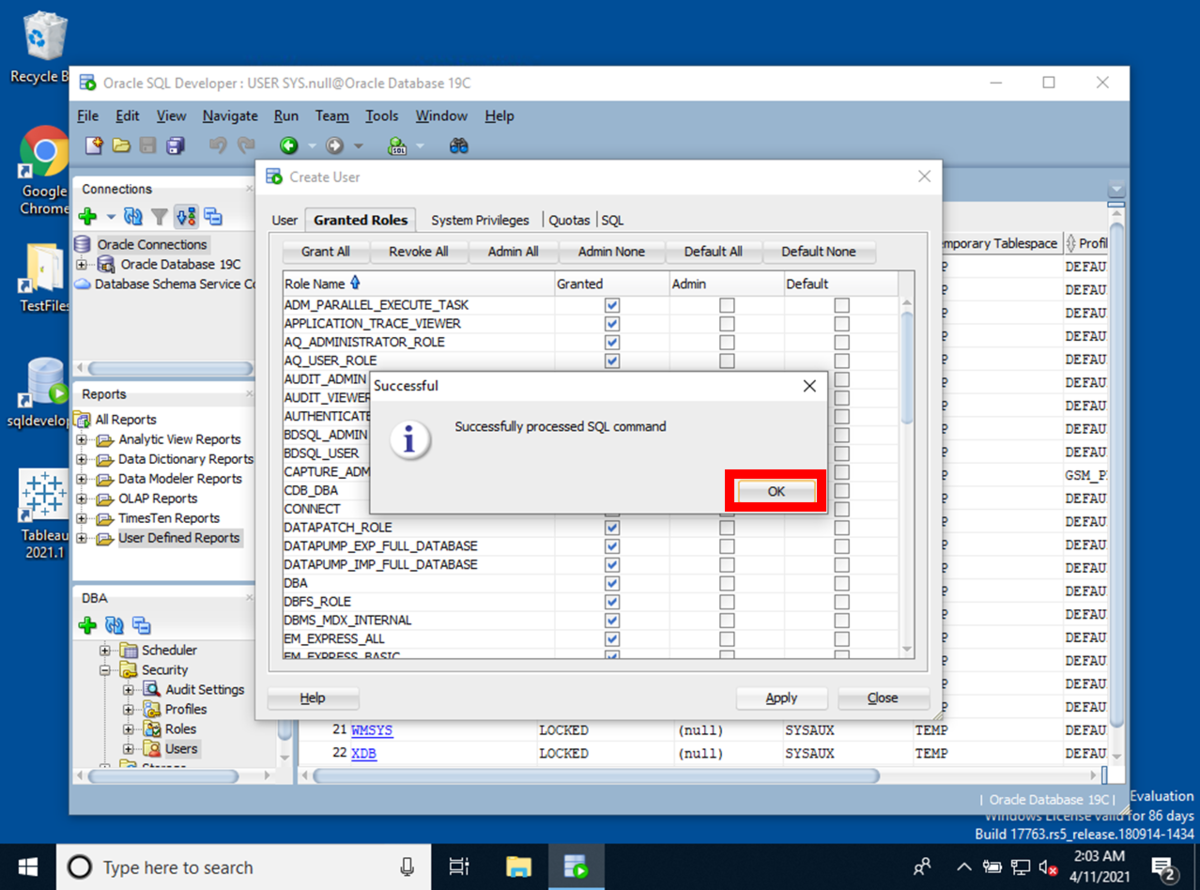
Task: Click the users table horizontal scrollbar
Action: [597, 776]
